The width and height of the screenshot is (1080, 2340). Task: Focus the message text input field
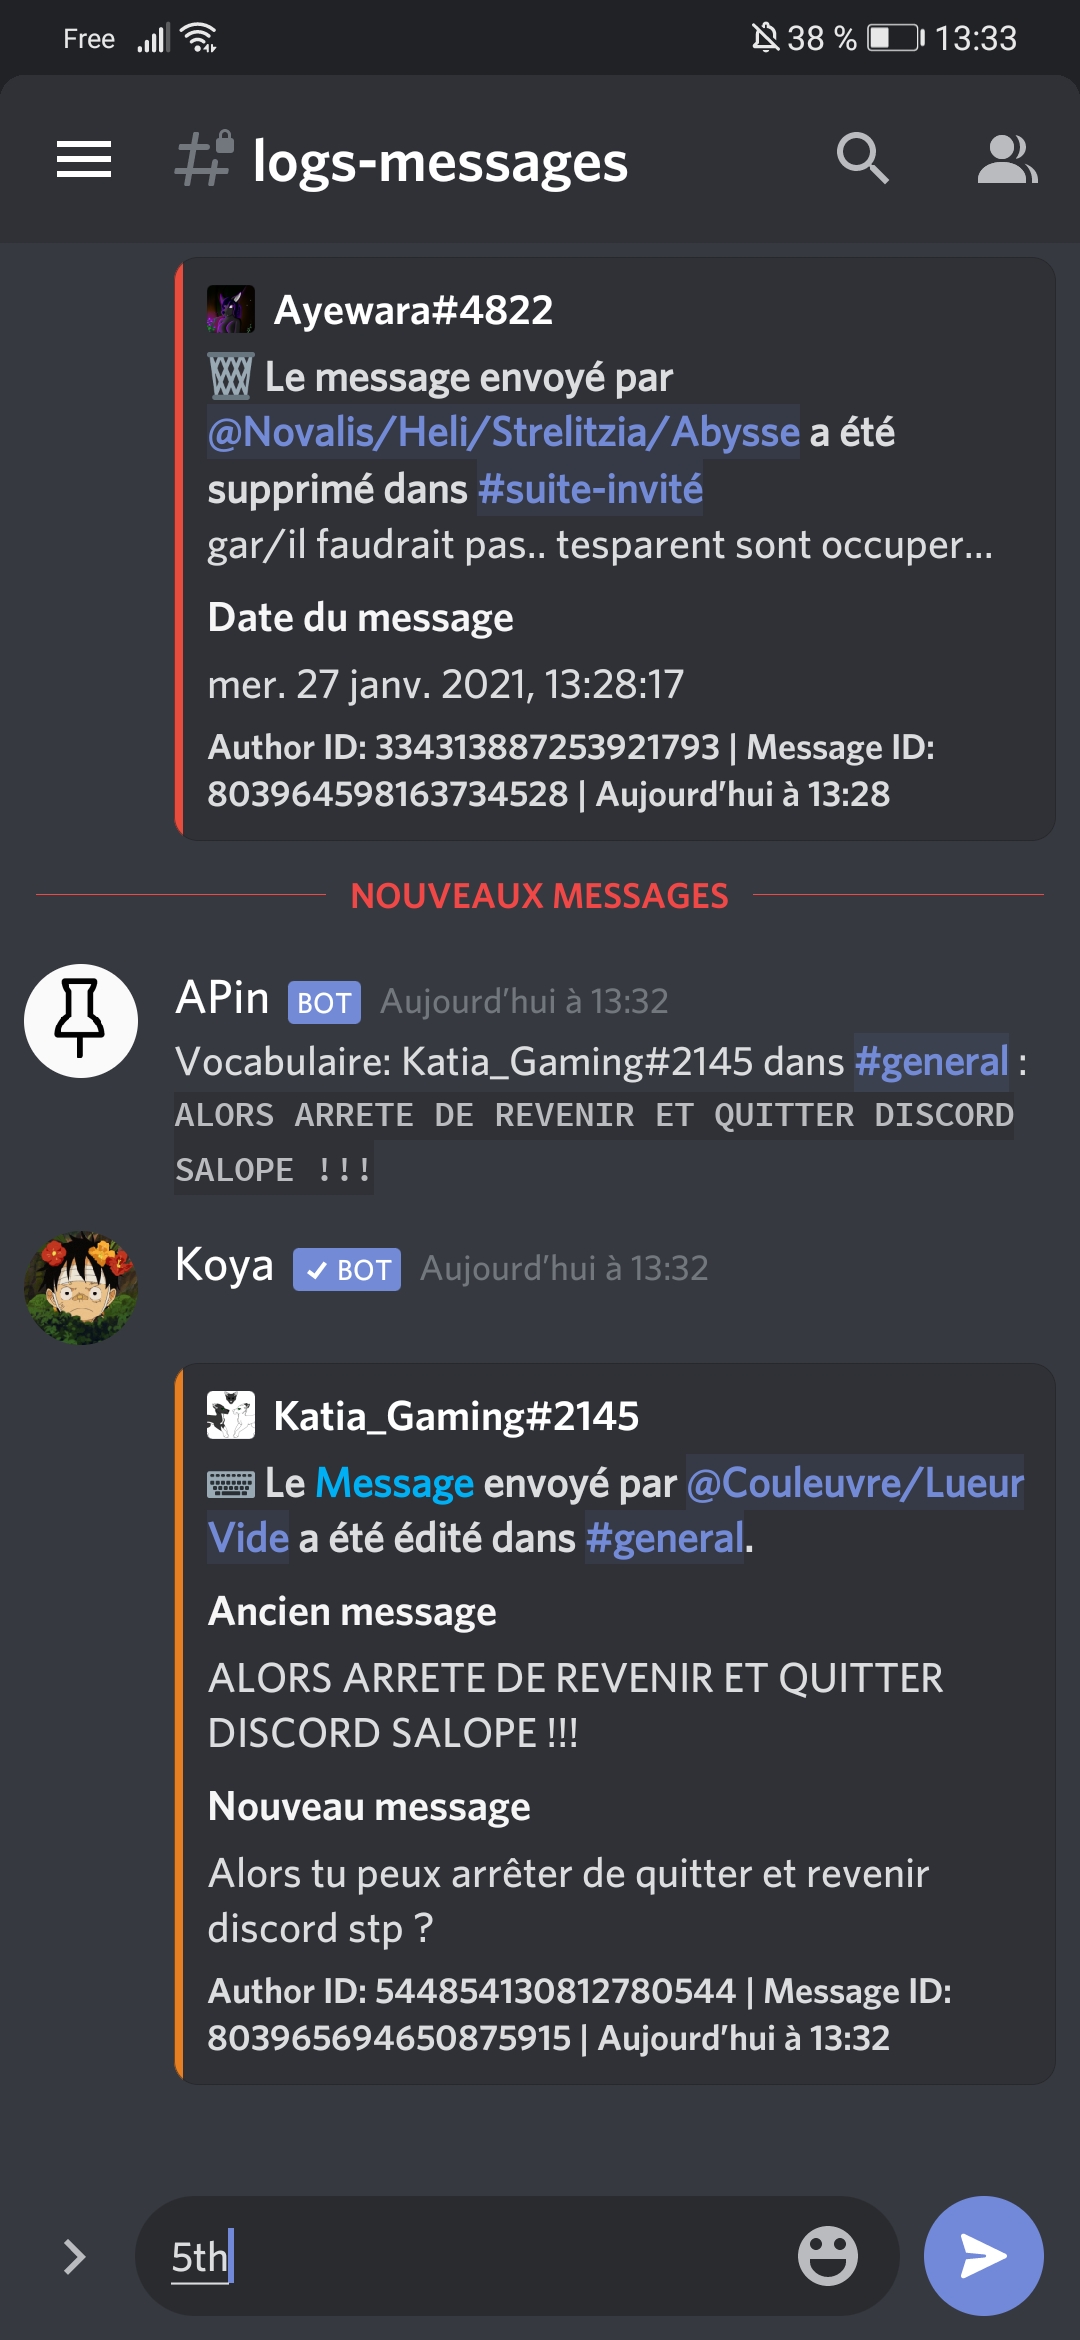pos(480,2256)
